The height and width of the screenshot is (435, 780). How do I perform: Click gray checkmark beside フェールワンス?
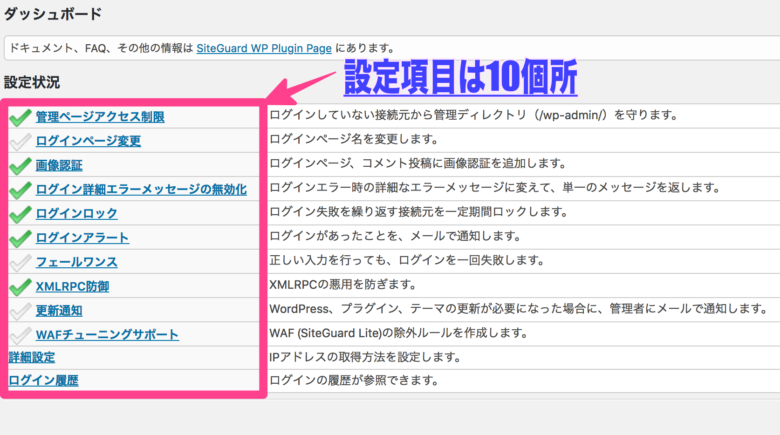[x=20, y=263]
